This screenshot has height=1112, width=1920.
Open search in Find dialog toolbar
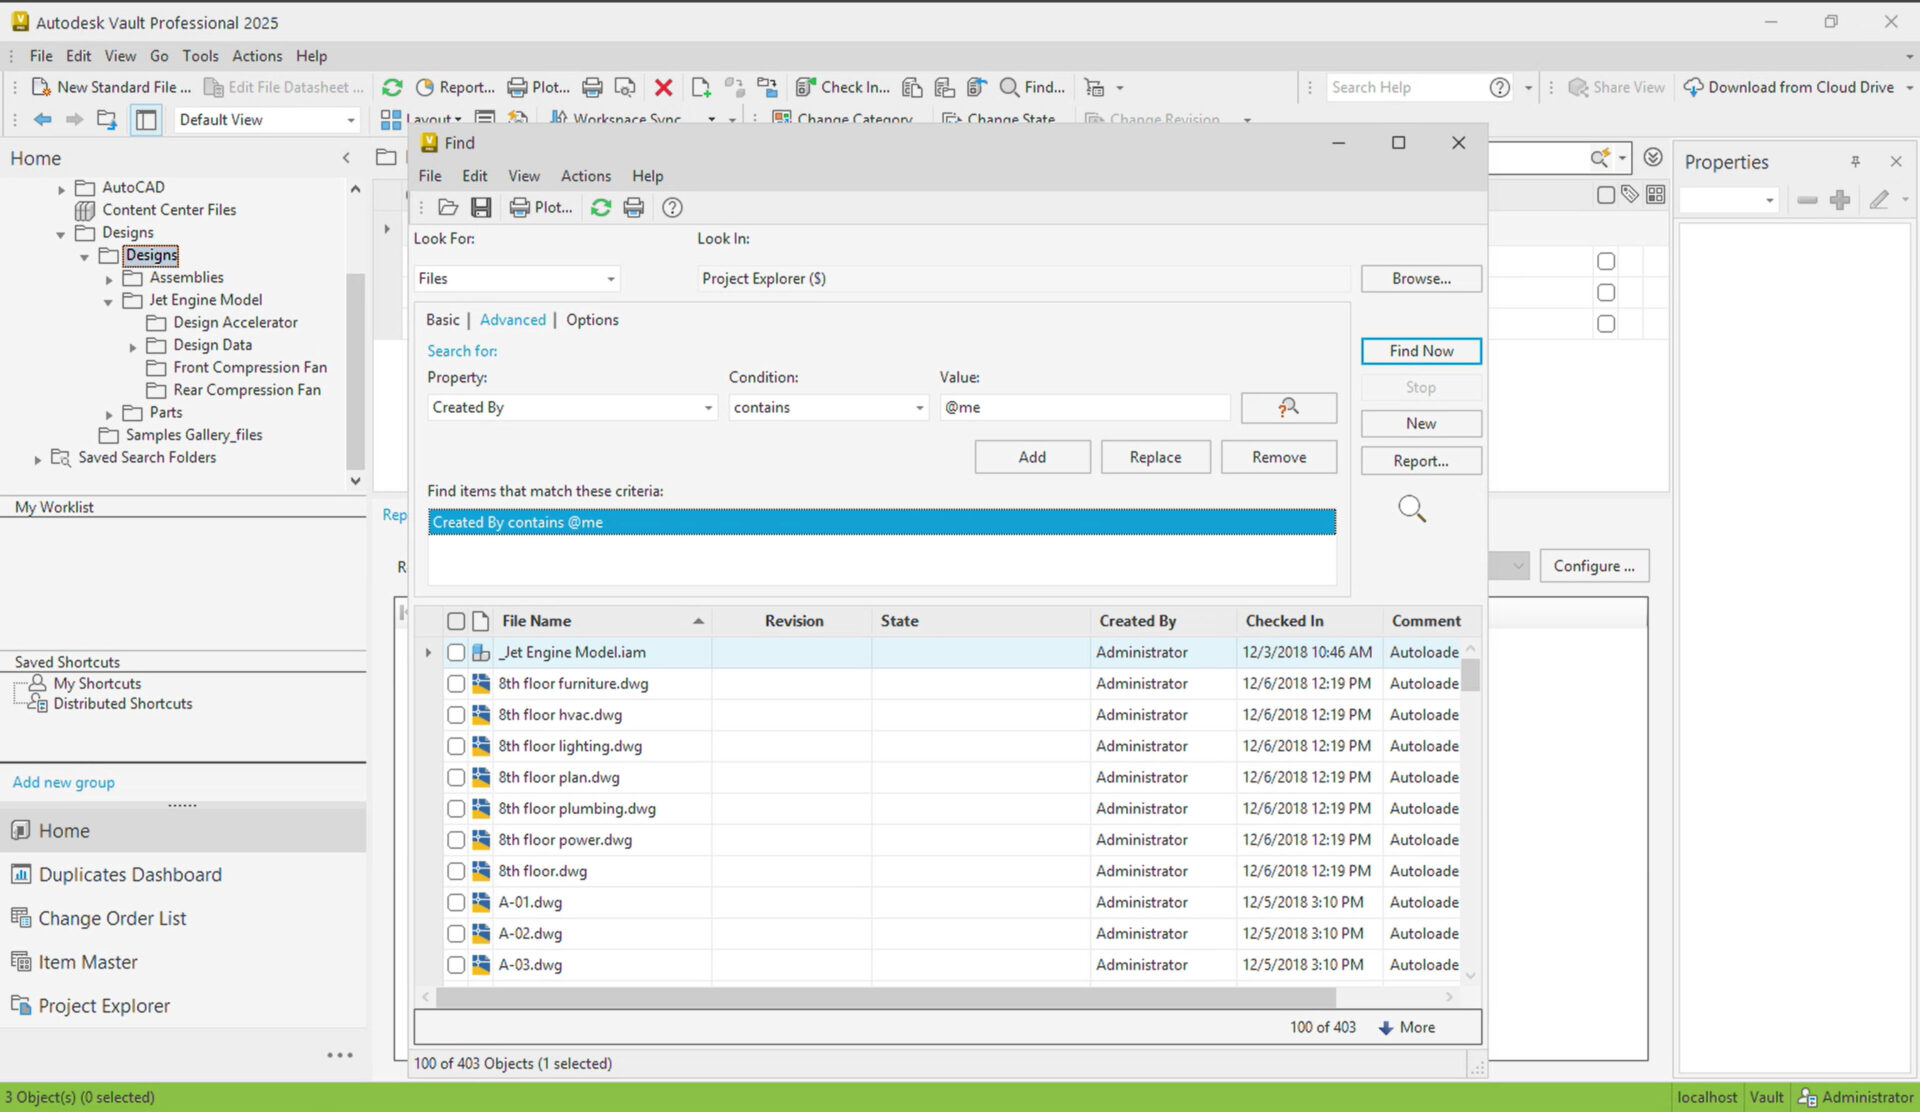(x=447, y=207)
